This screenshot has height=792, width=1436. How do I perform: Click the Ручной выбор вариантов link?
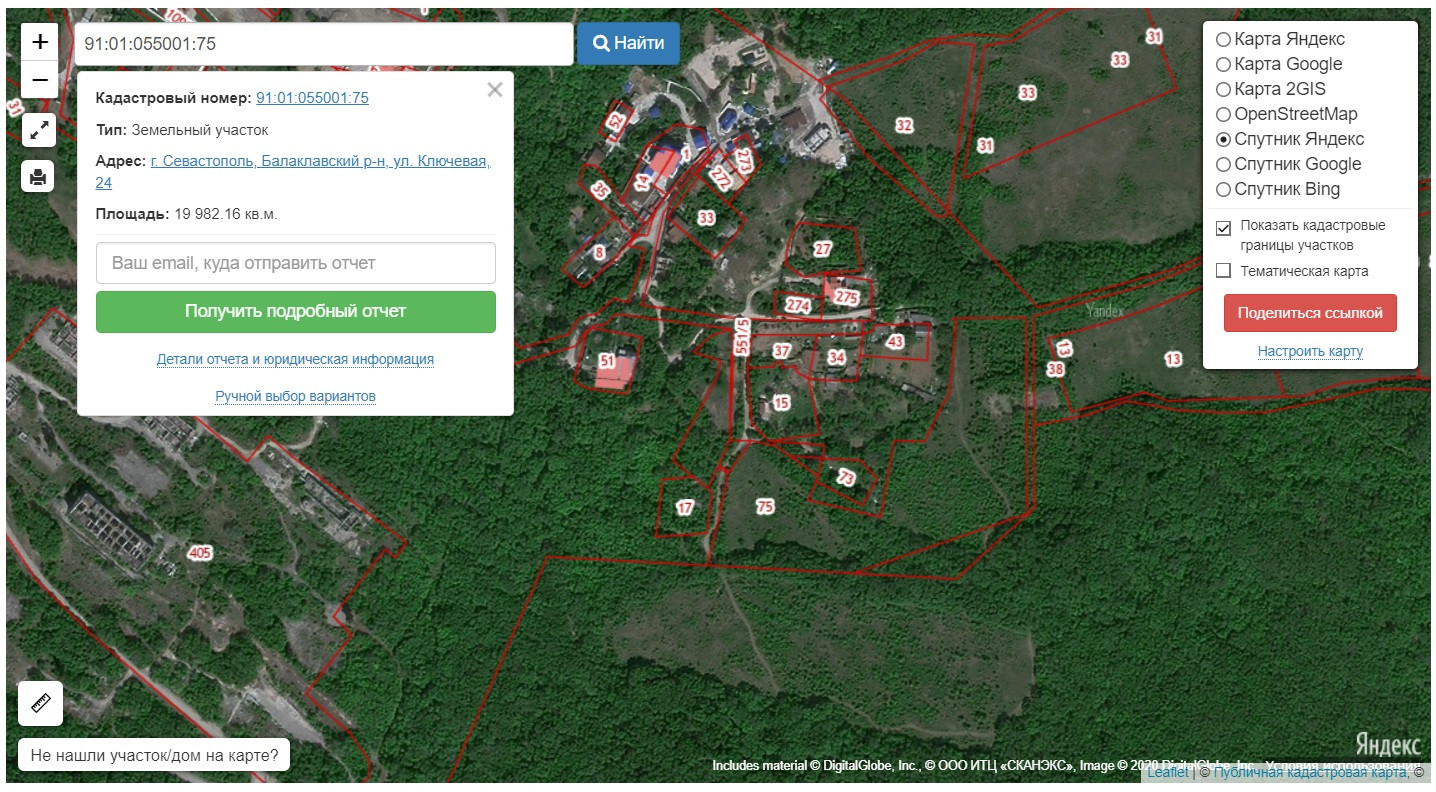[x=296, y=397]
